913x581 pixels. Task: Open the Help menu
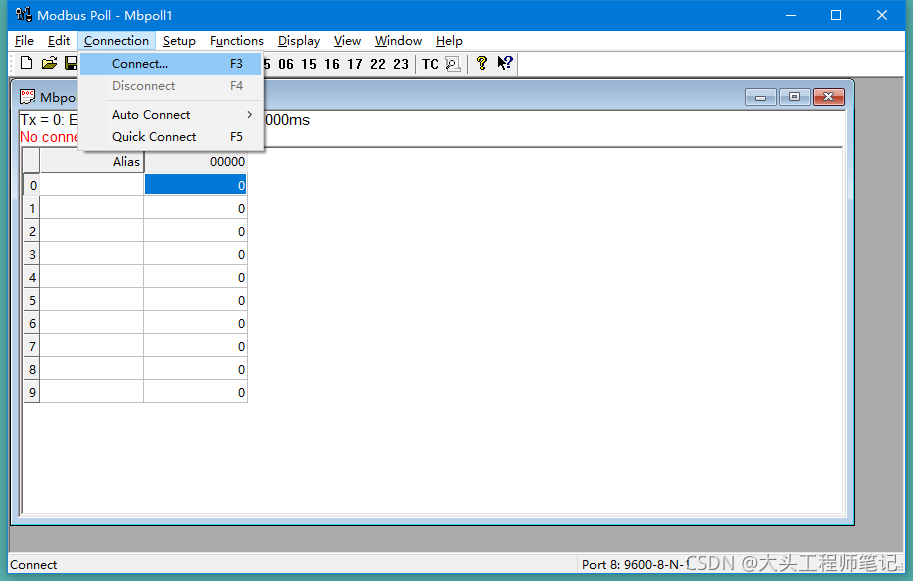[449, 41]
